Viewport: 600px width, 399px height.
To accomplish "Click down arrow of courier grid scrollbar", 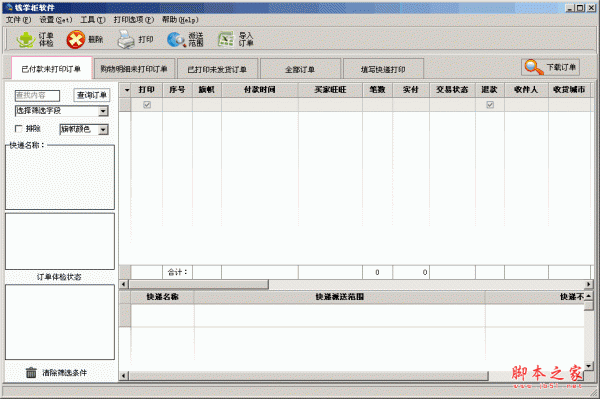I will click(x=589, y=366).
